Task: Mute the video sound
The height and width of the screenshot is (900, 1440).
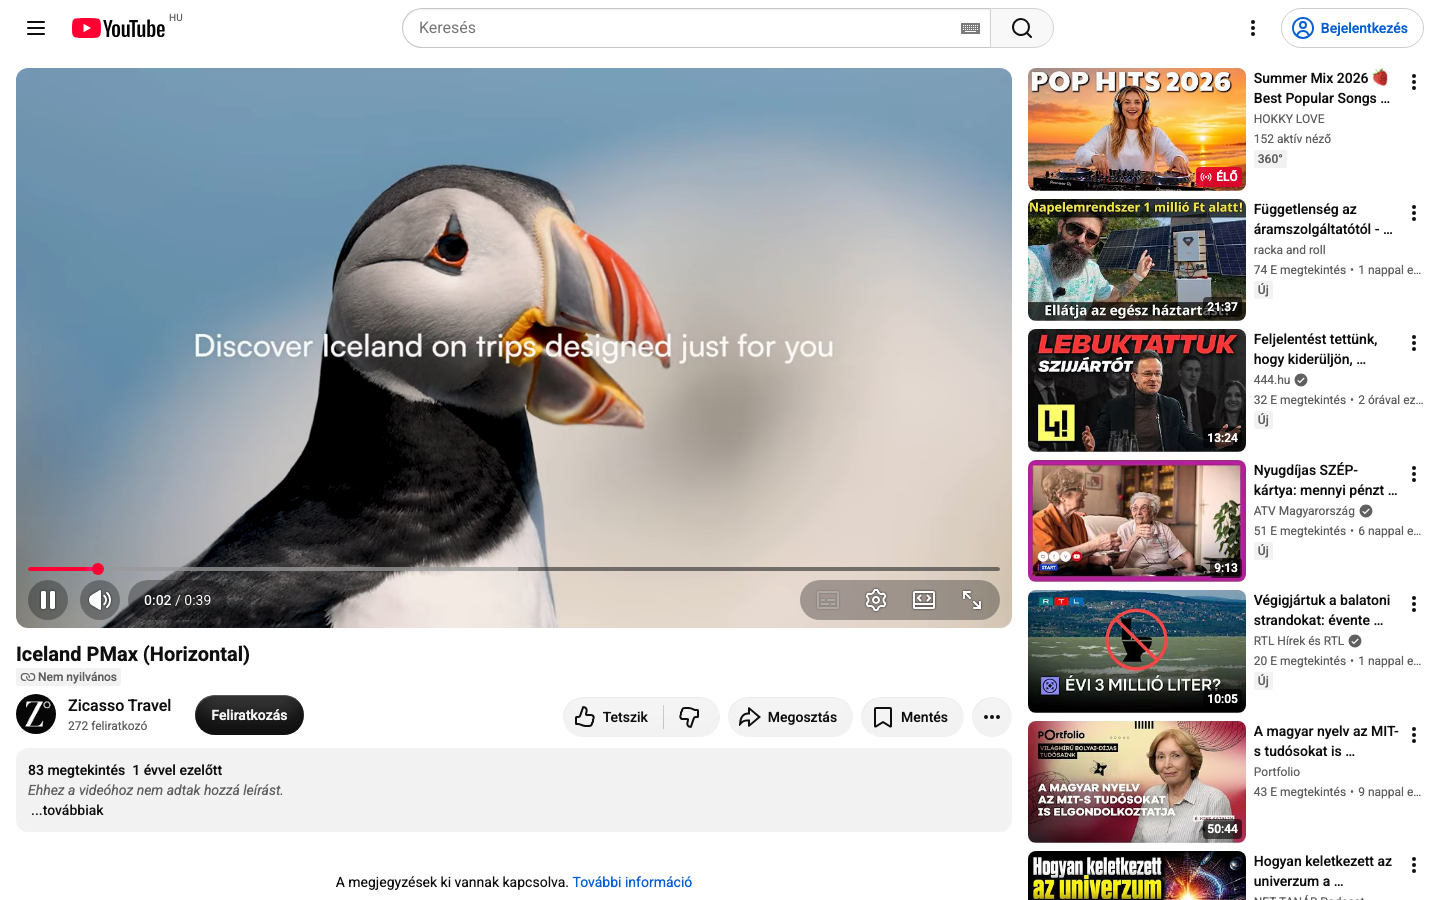Action: tap(100, 600)
